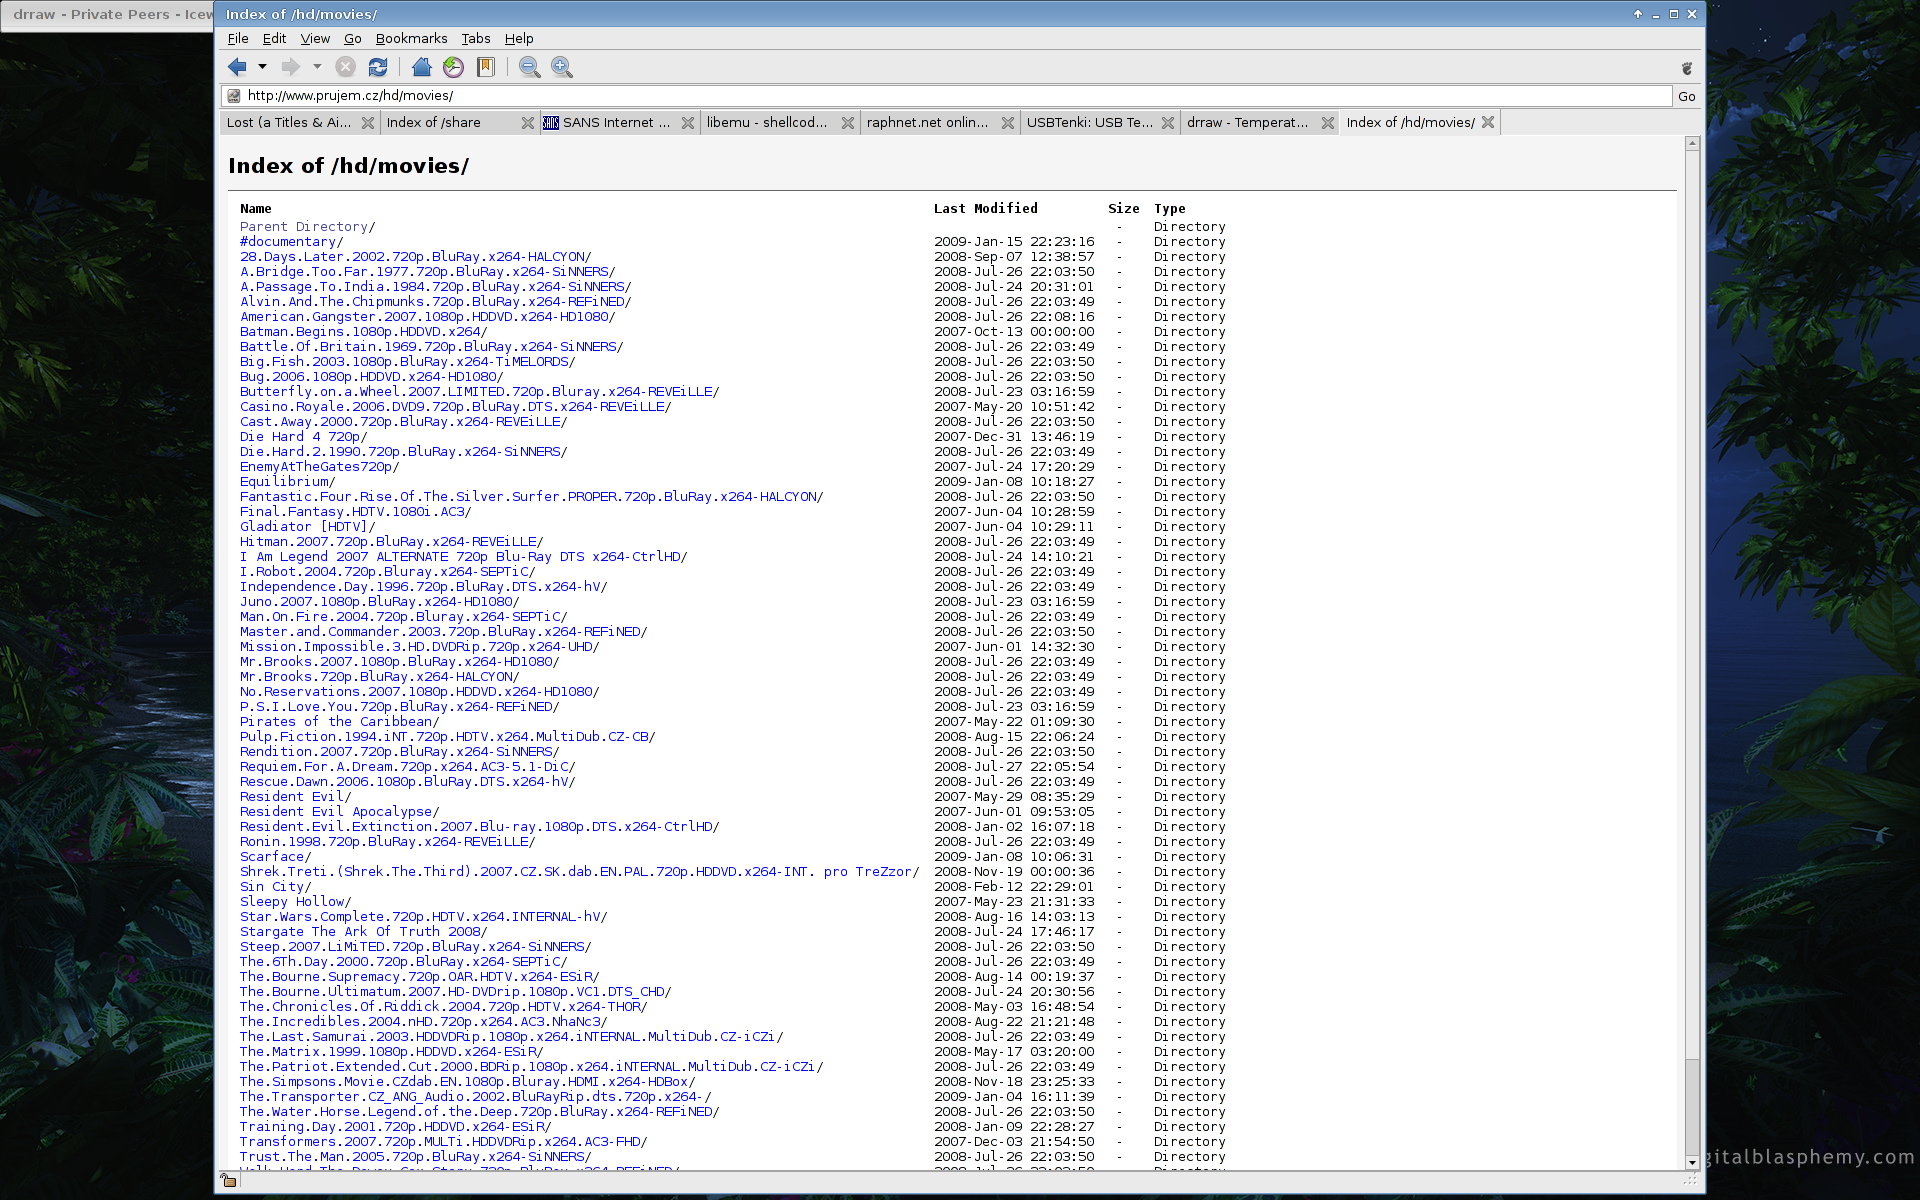1920x1200 pixels.
Task: Open the History clock icon
Action: [453, 67]
